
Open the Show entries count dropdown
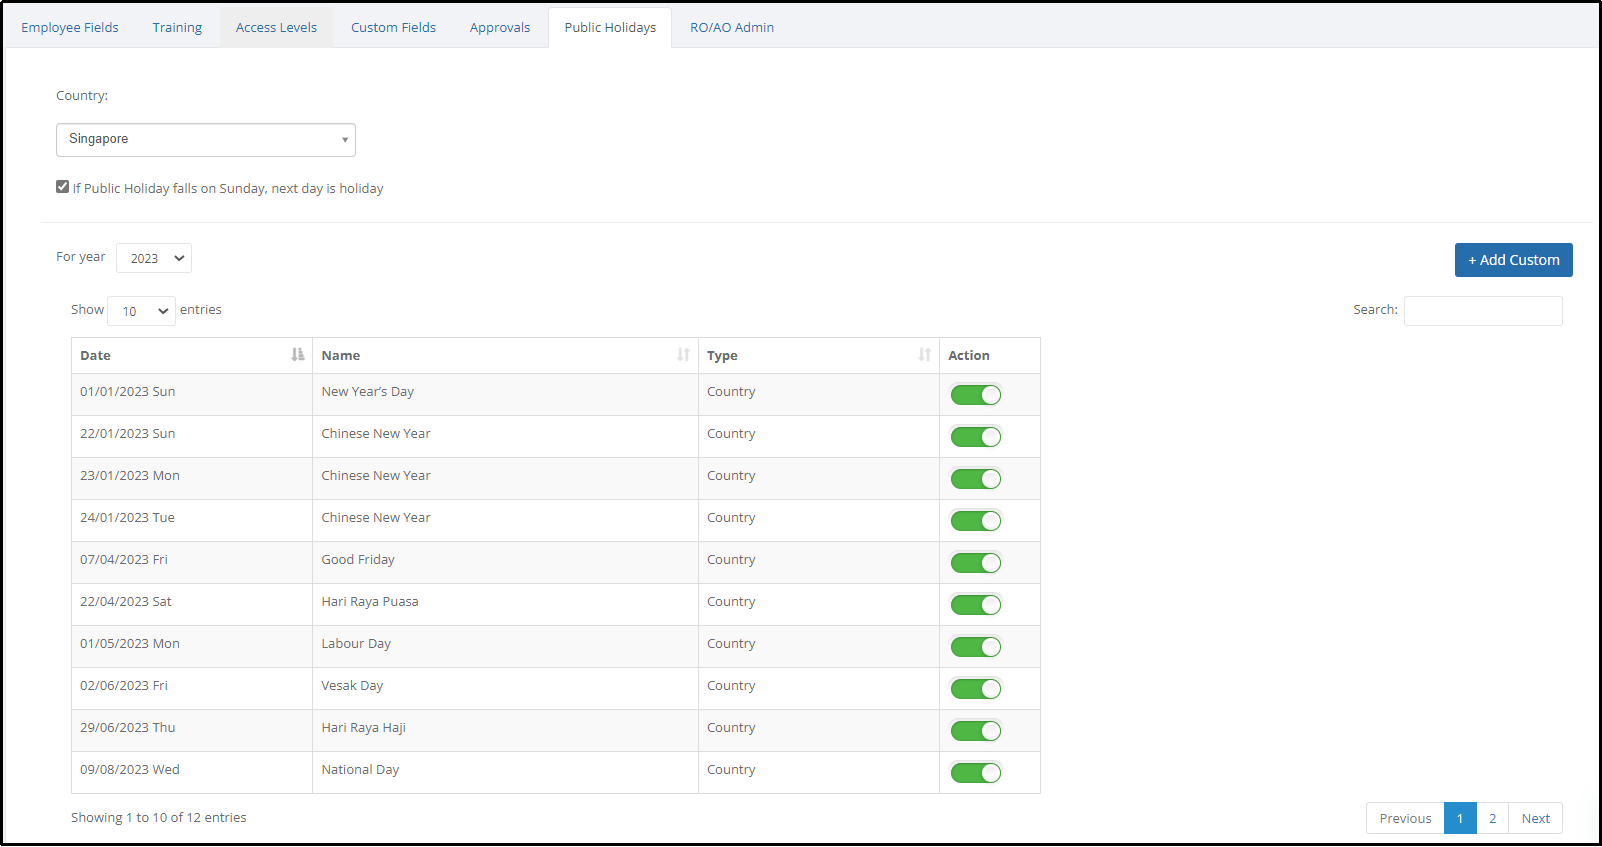coord(141,311)
